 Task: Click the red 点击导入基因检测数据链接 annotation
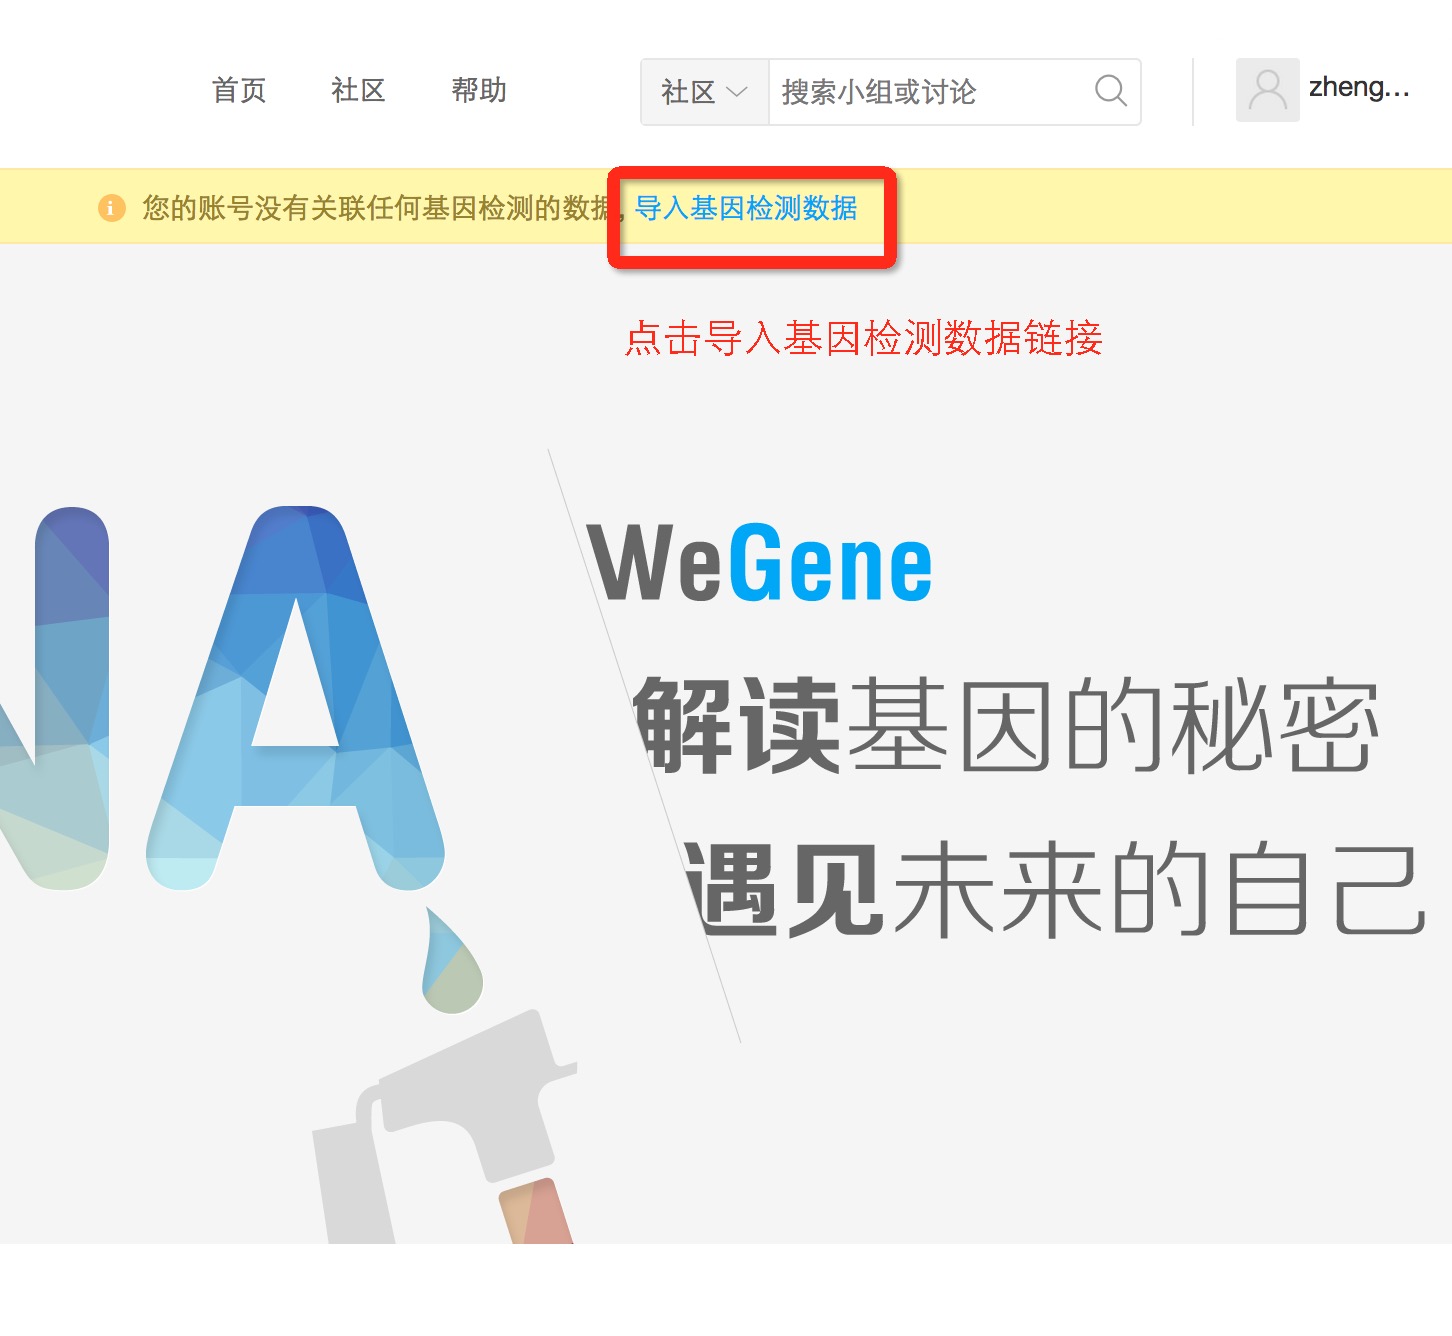864,338
